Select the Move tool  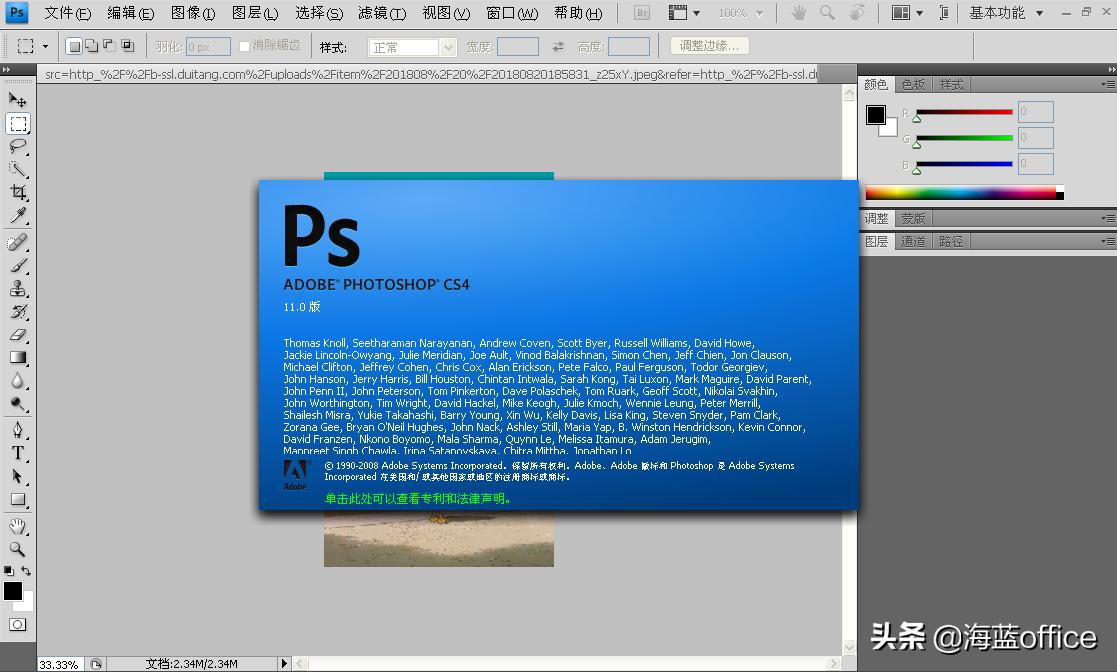(x=17, y=99)
